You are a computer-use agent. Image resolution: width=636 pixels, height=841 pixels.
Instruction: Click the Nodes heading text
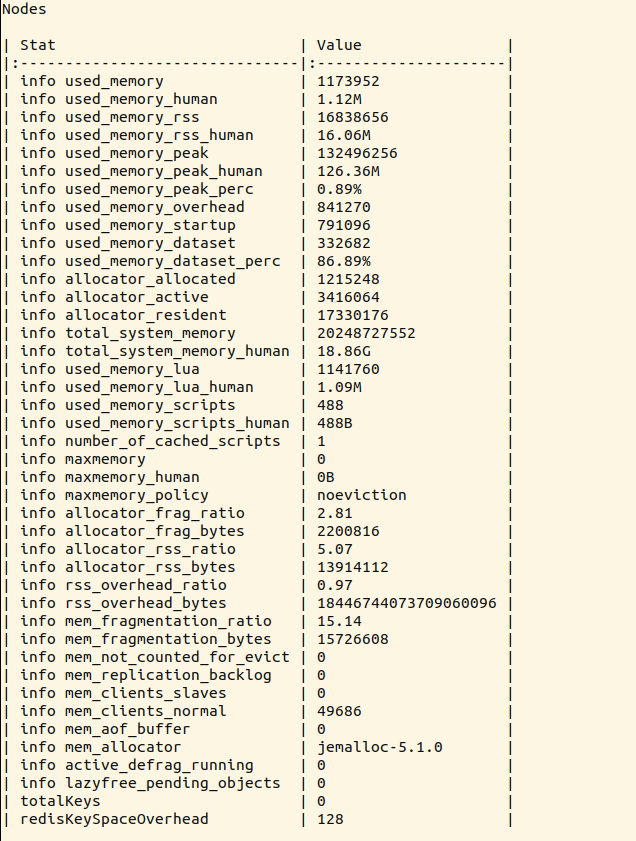pyautogui.click(x=24, y=10)
